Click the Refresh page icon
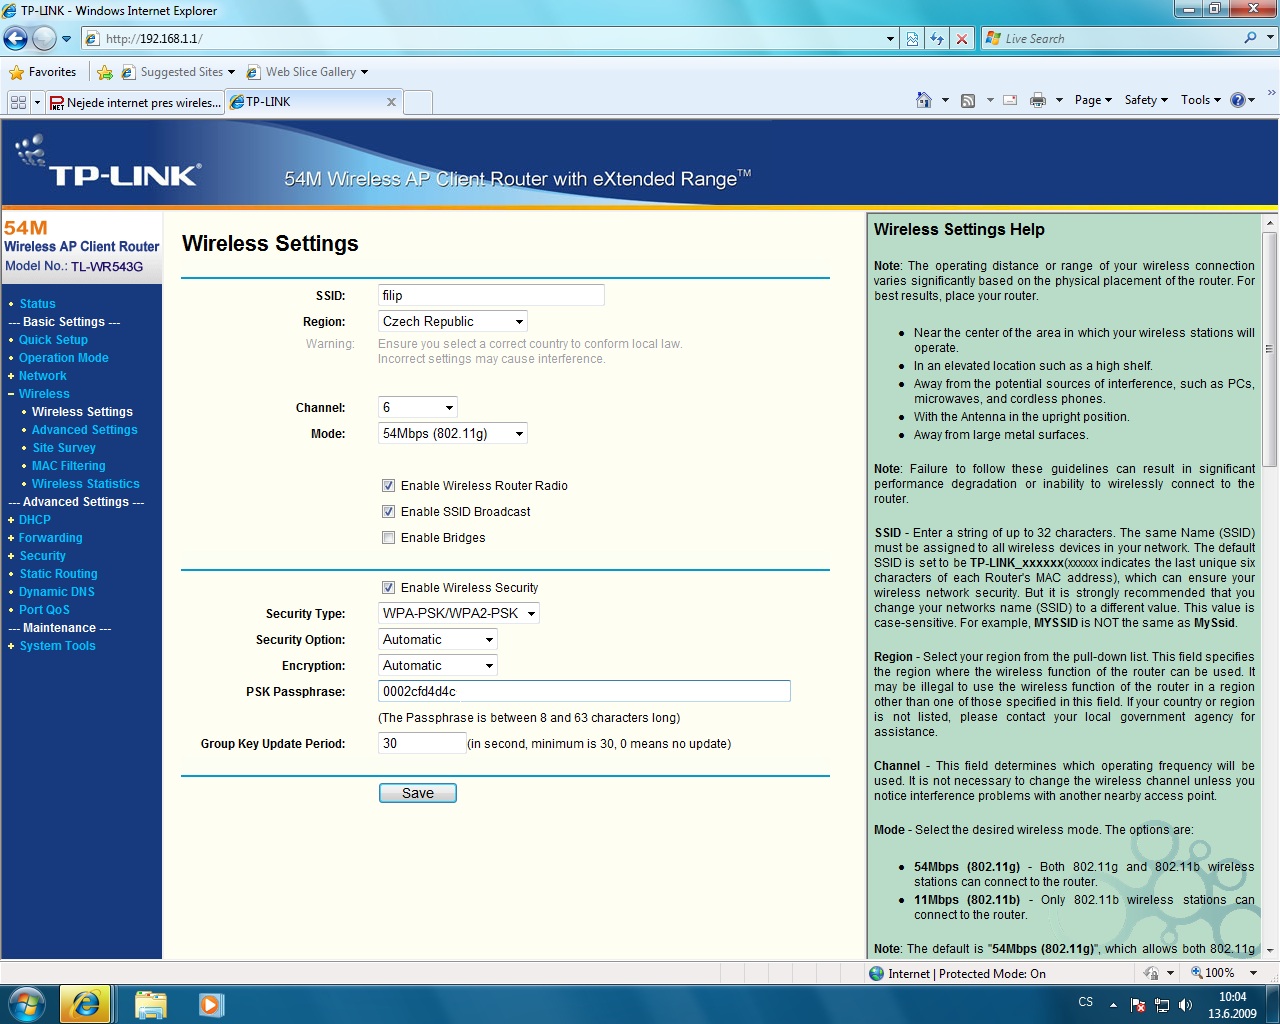Image resolution: width=1280 pixels, height=1024 pixels. (937, 38)
